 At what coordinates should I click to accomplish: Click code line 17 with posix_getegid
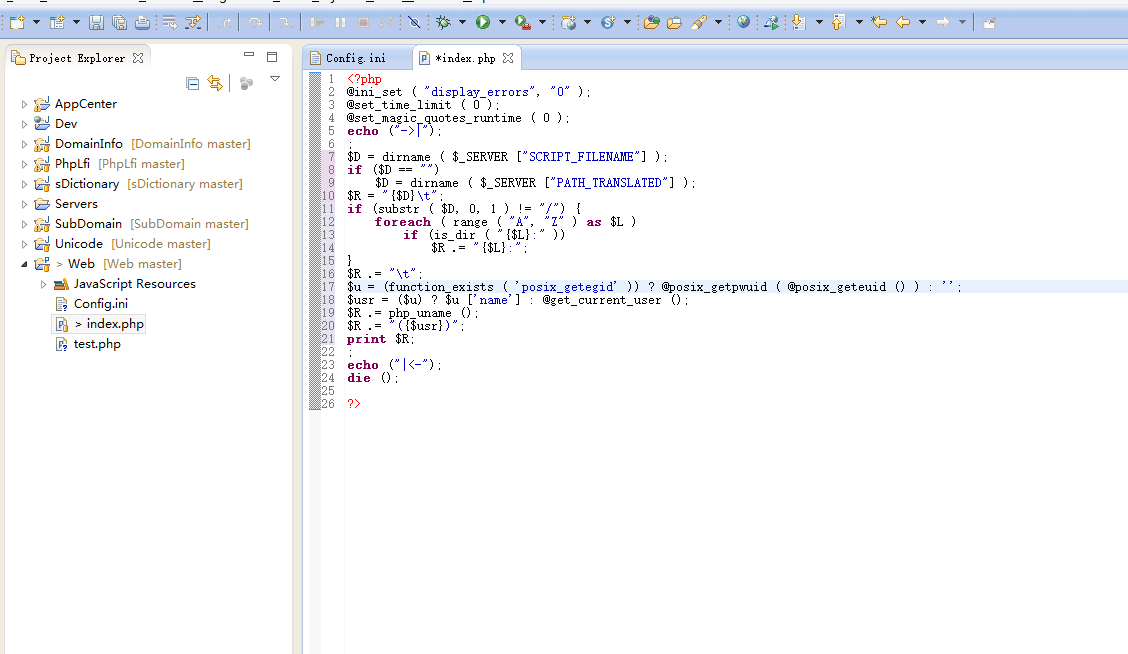point(654,287)
